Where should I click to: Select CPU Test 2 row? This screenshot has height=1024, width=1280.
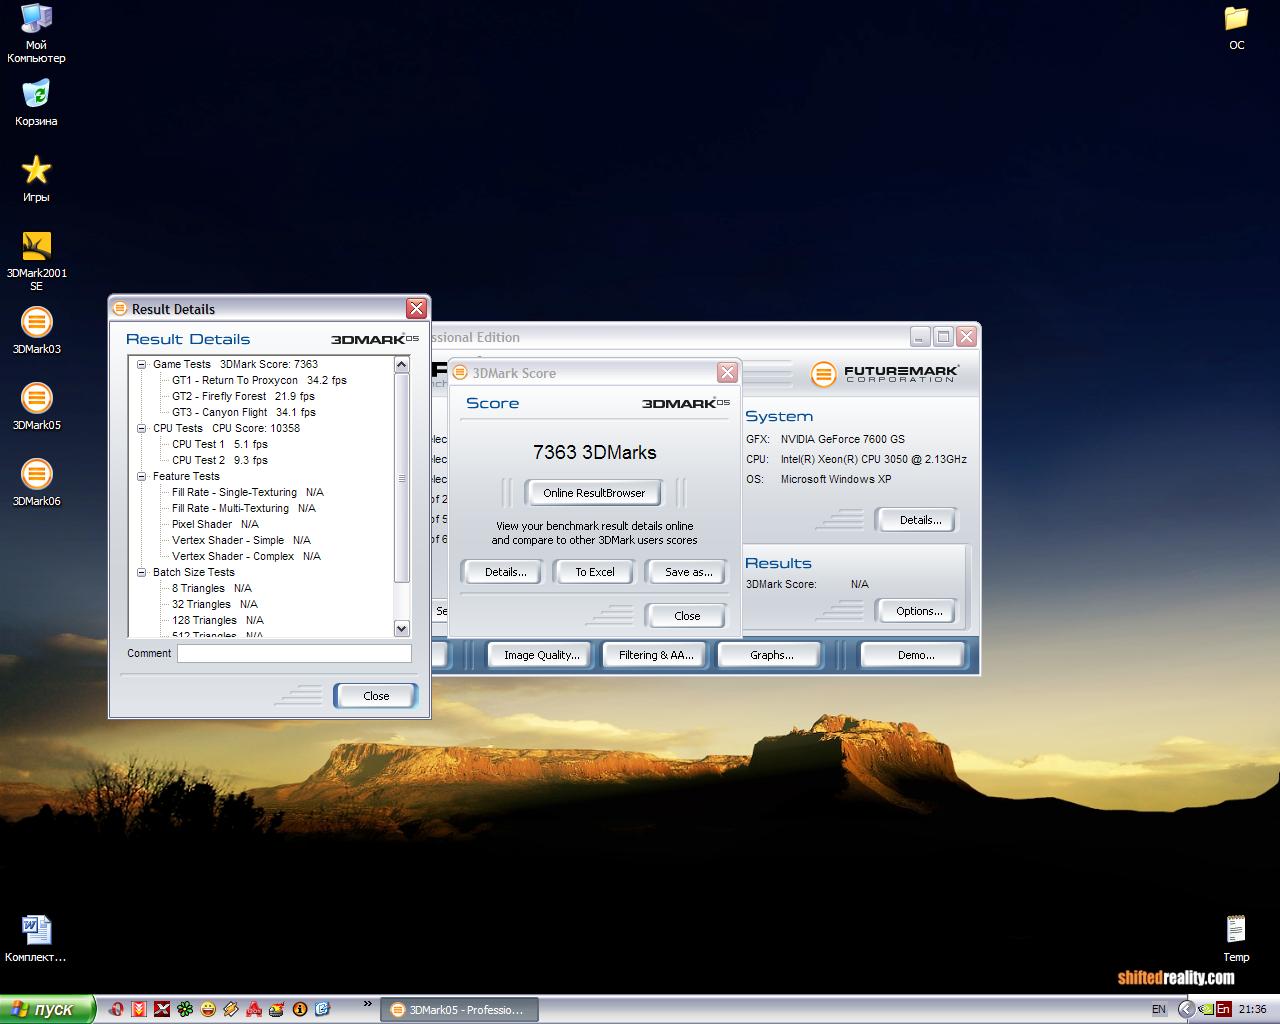click(219, 460)
